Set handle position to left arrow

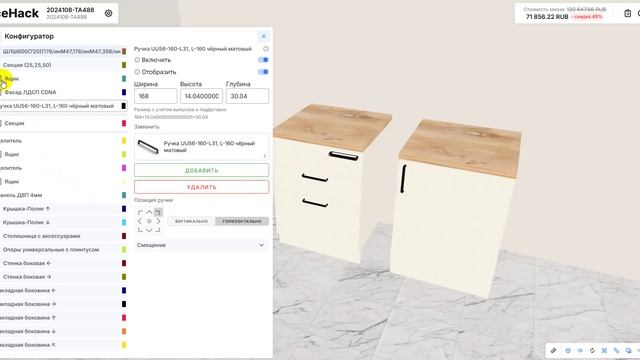click(x=140, y=221)
